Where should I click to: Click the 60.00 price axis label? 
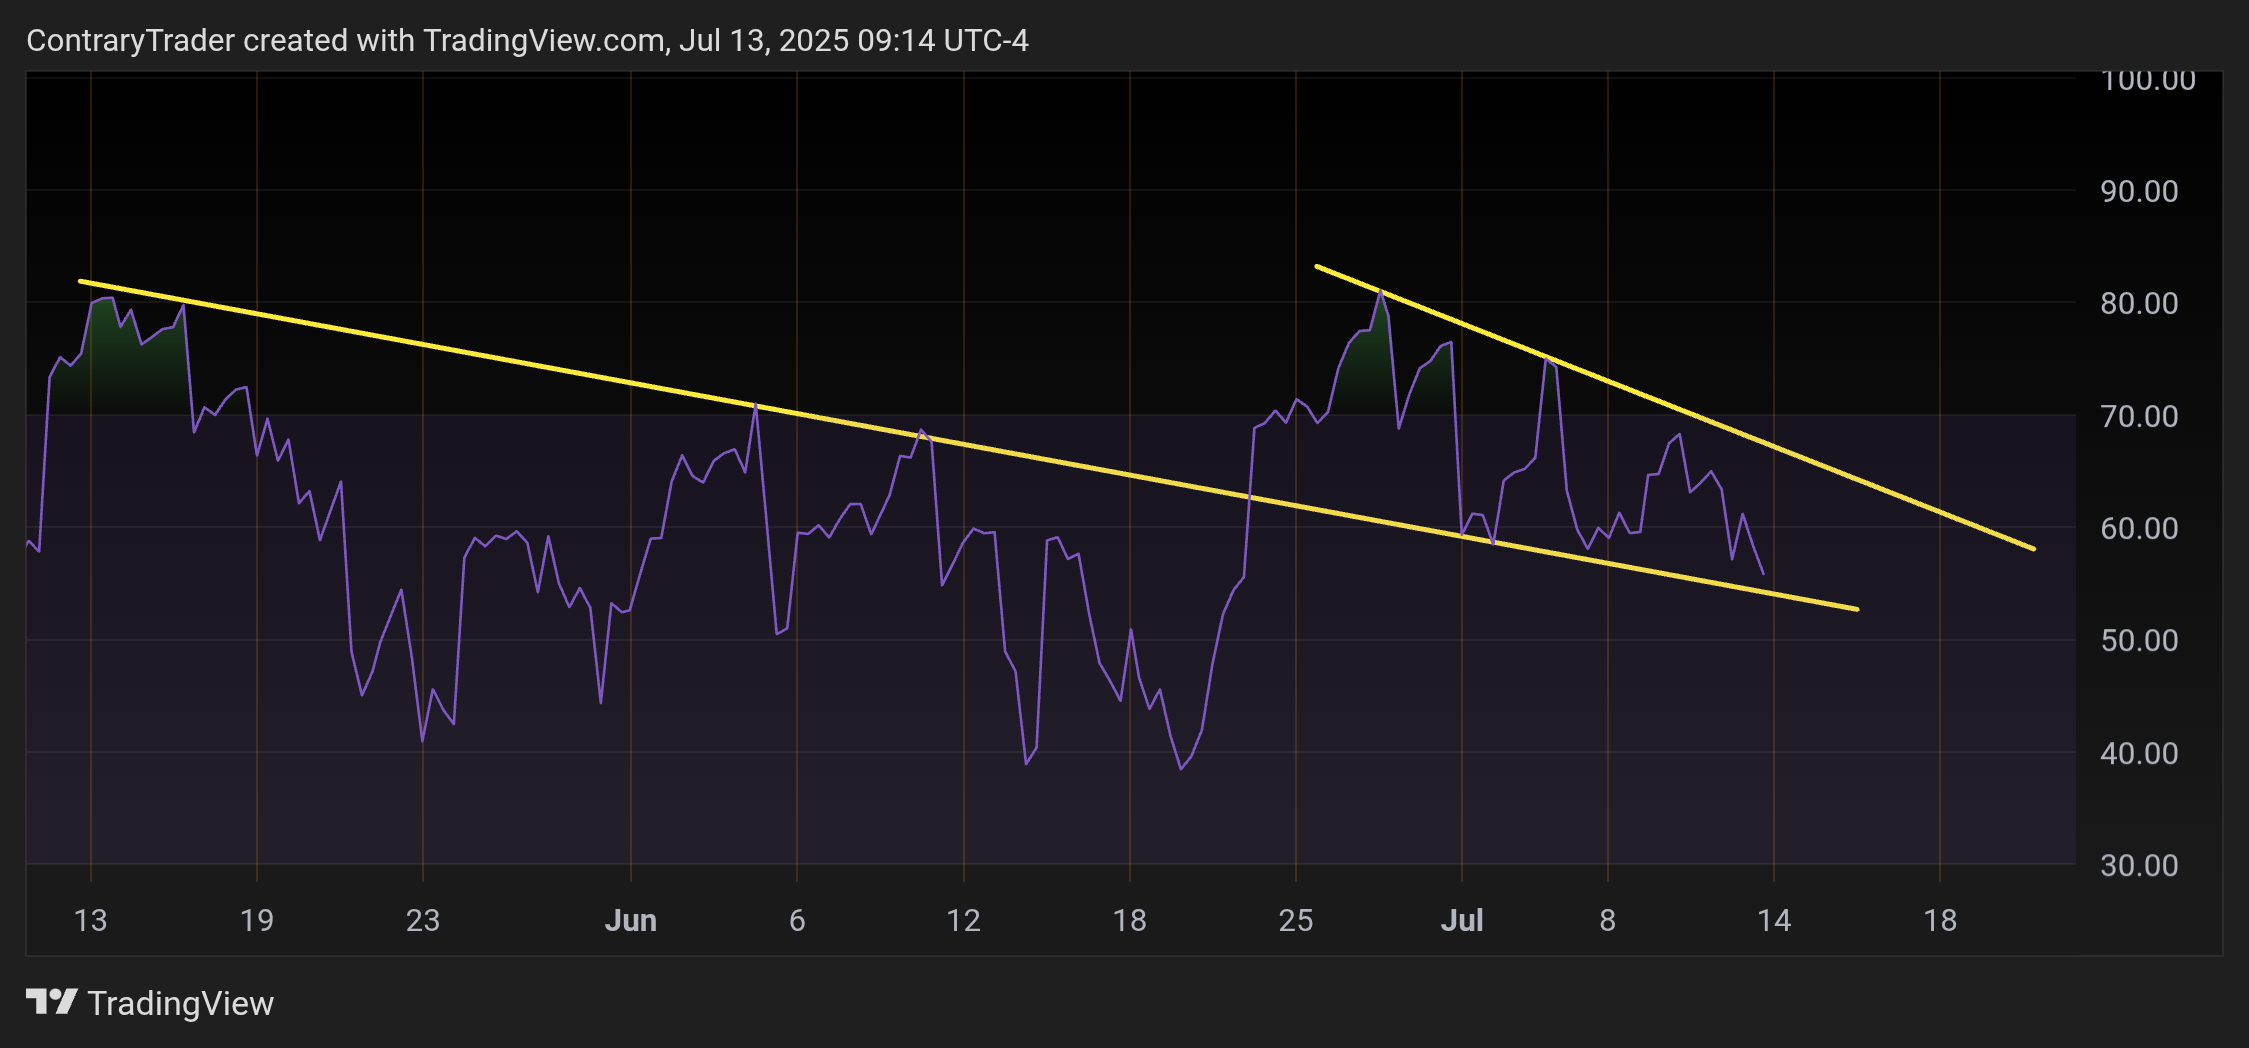tap(2139, 528)
